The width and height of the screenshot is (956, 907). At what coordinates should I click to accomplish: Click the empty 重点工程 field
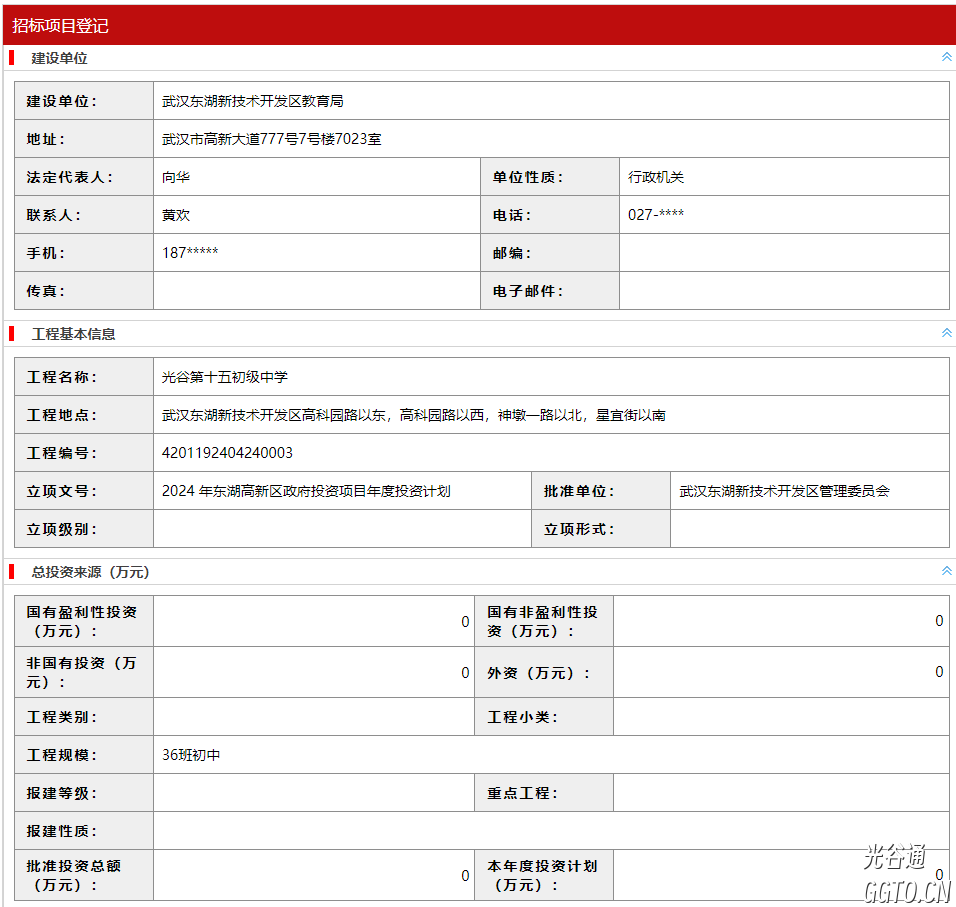(x=780, y=793)
